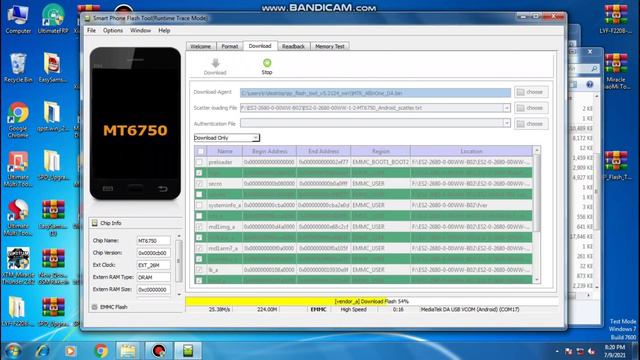Click the clock in system tray
Viewport: 640px width, 360px height.
point(615,351)
